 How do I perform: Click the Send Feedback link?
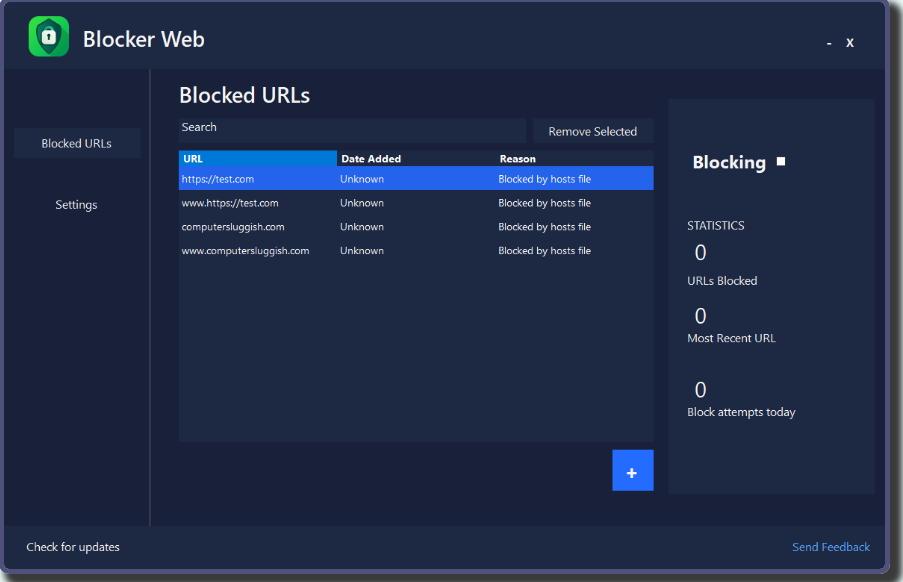click(830, 547)
